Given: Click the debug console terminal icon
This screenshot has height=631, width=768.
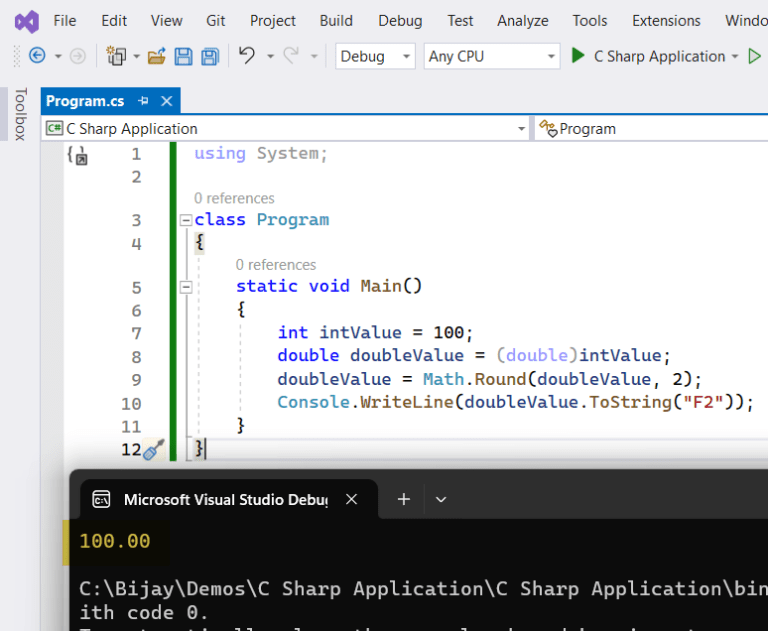Looking at the screenshot, I should point(101,499).
